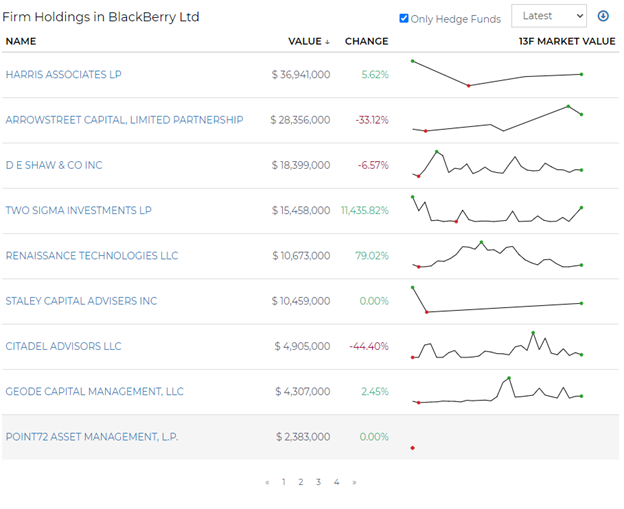Viewport: 624px width, 509px height.
Task: Click the 5.62% change value
Action: tap(375, 74)
